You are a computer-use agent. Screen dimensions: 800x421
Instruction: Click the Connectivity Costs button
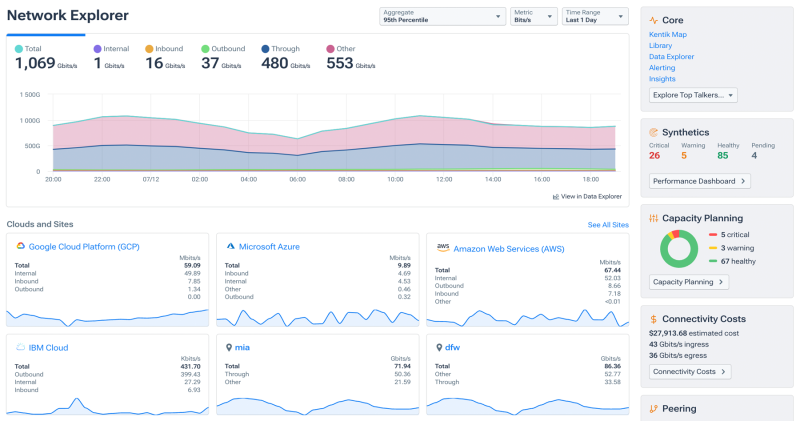point(690,372)
